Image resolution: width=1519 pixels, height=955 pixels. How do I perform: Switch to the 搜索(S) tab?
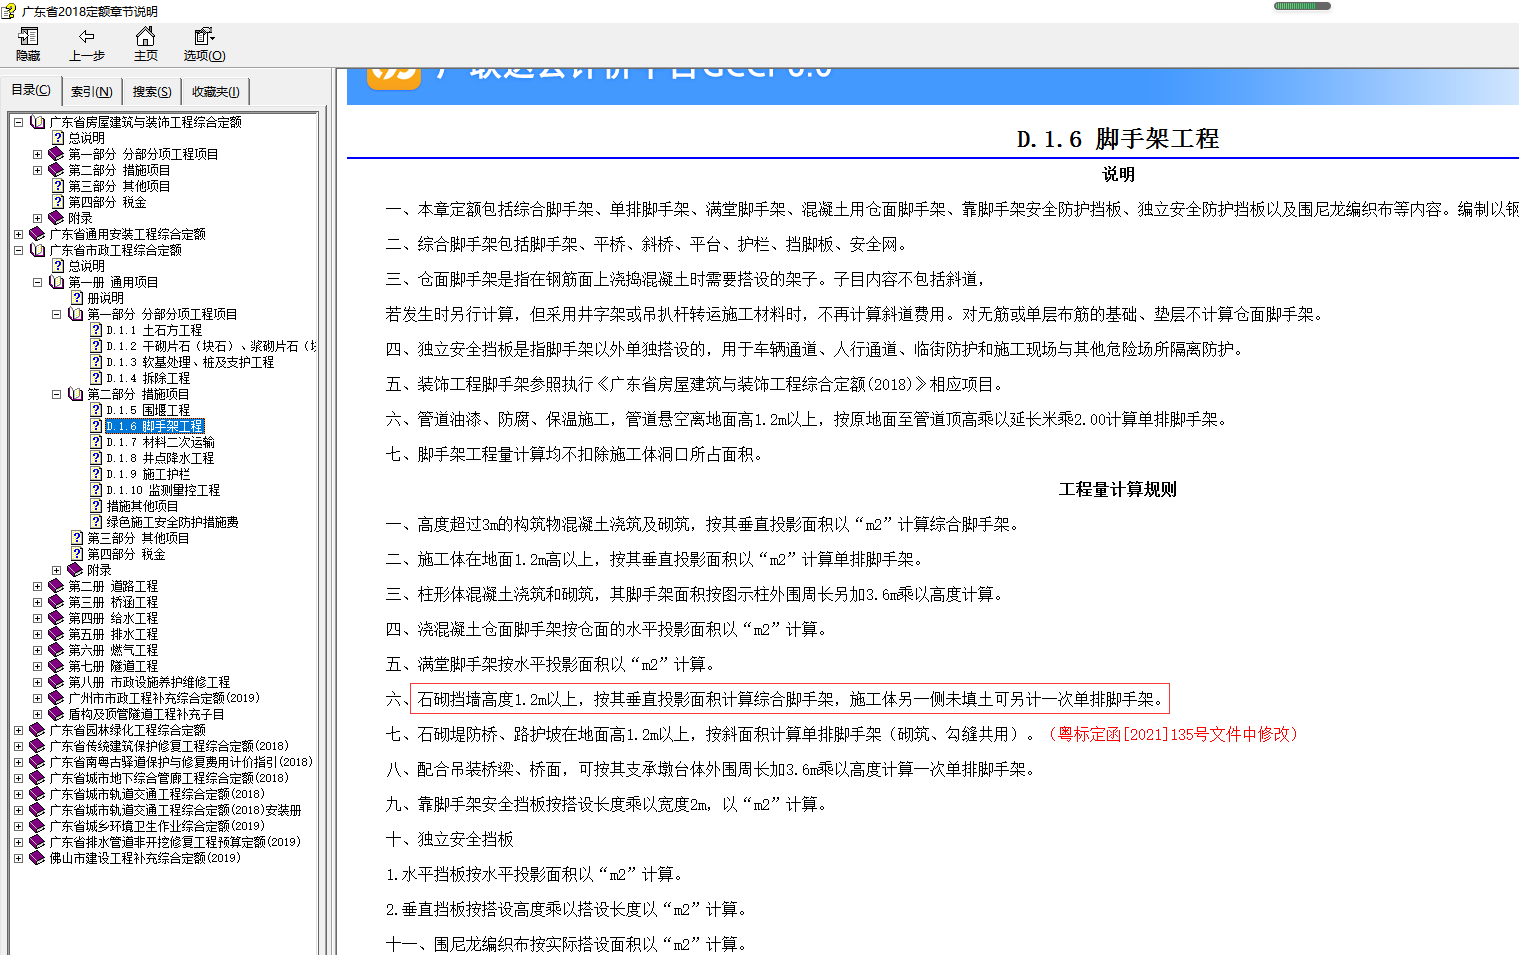152,91
